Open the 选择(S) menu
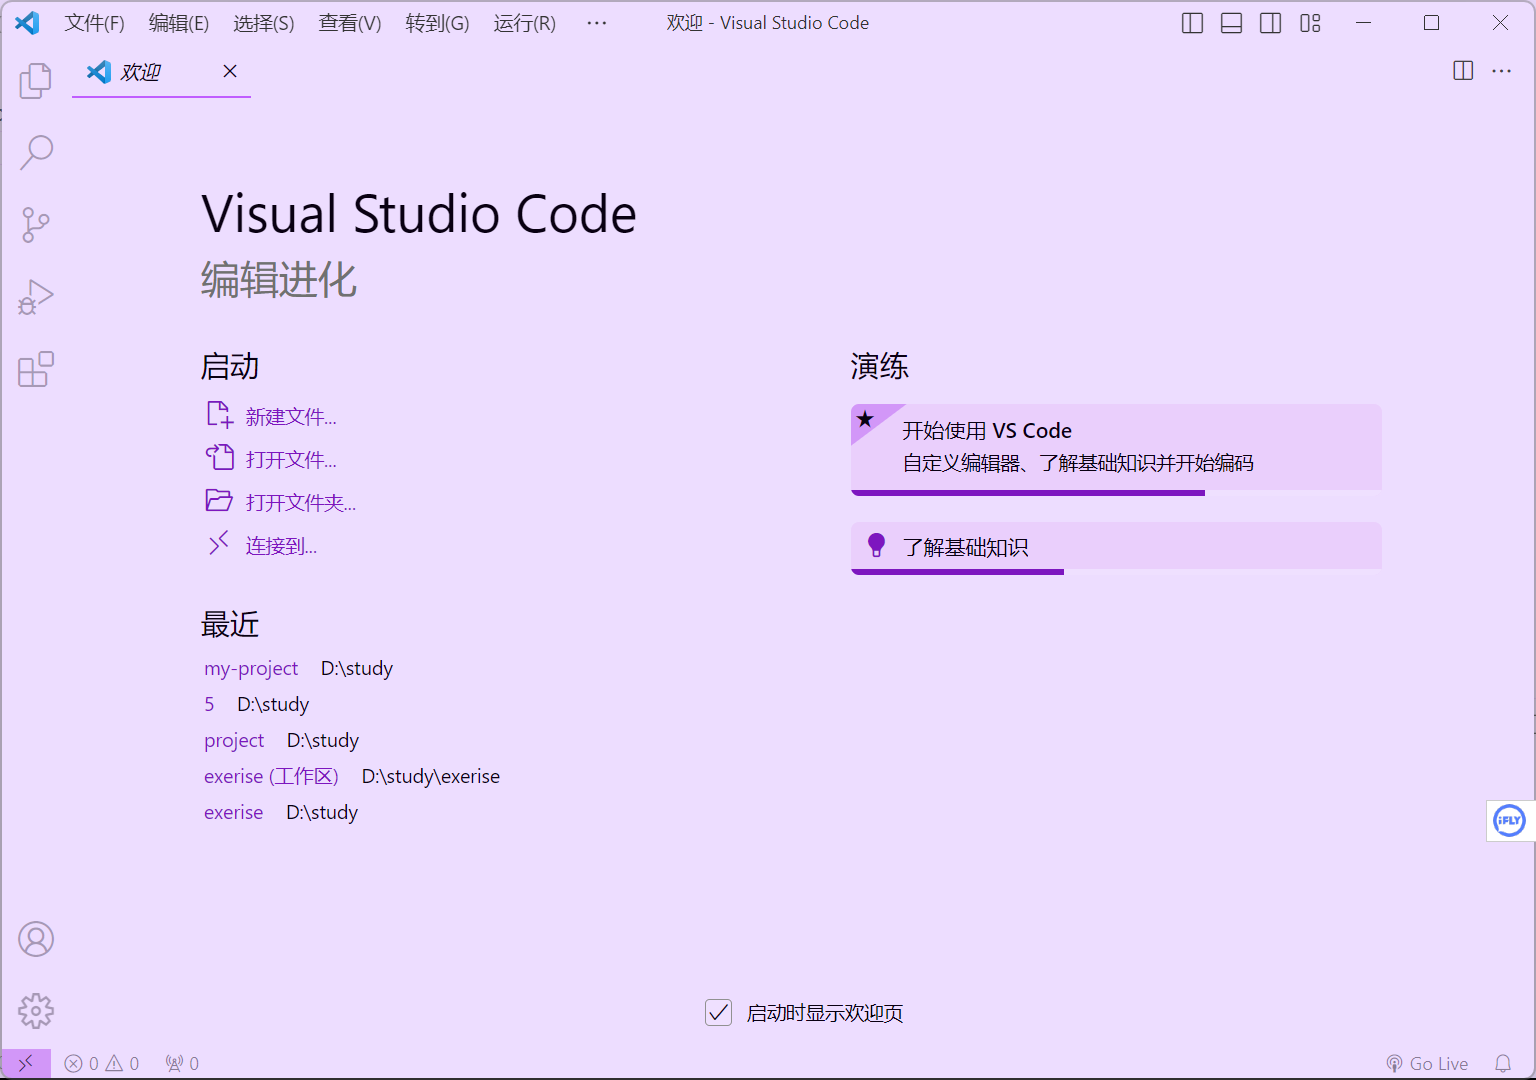The image size is (1536, 1080). coord(264,23)
